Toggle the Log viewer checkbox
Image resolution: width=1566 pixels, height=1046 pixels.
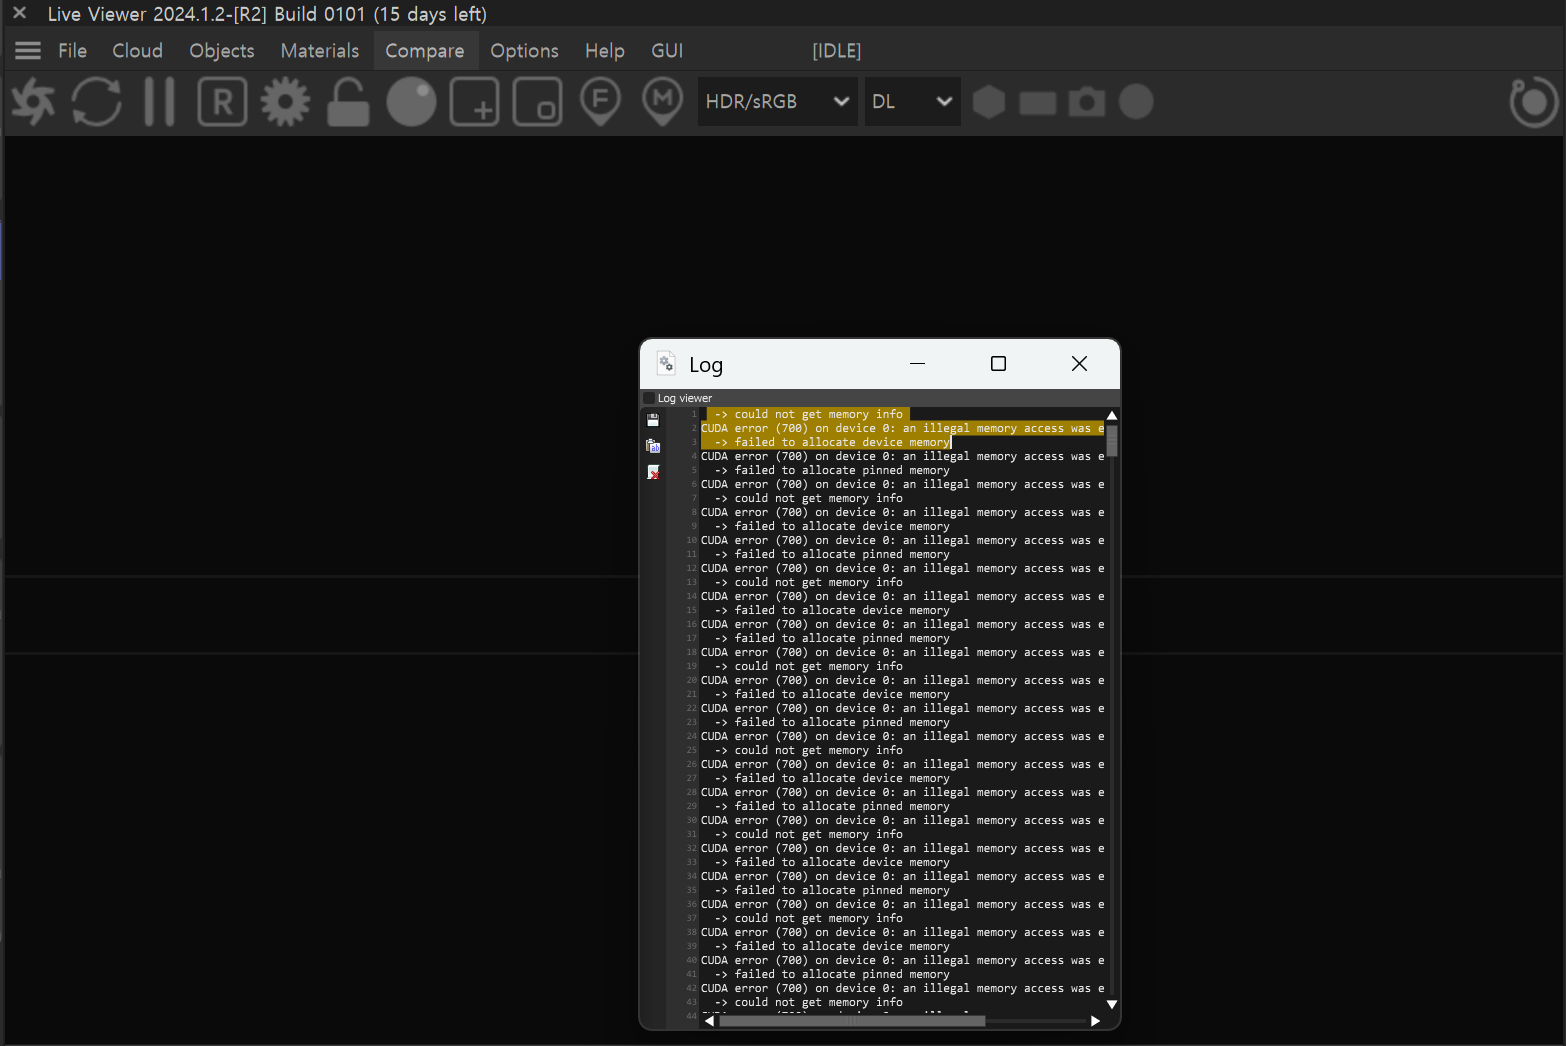tap(649, 398)
